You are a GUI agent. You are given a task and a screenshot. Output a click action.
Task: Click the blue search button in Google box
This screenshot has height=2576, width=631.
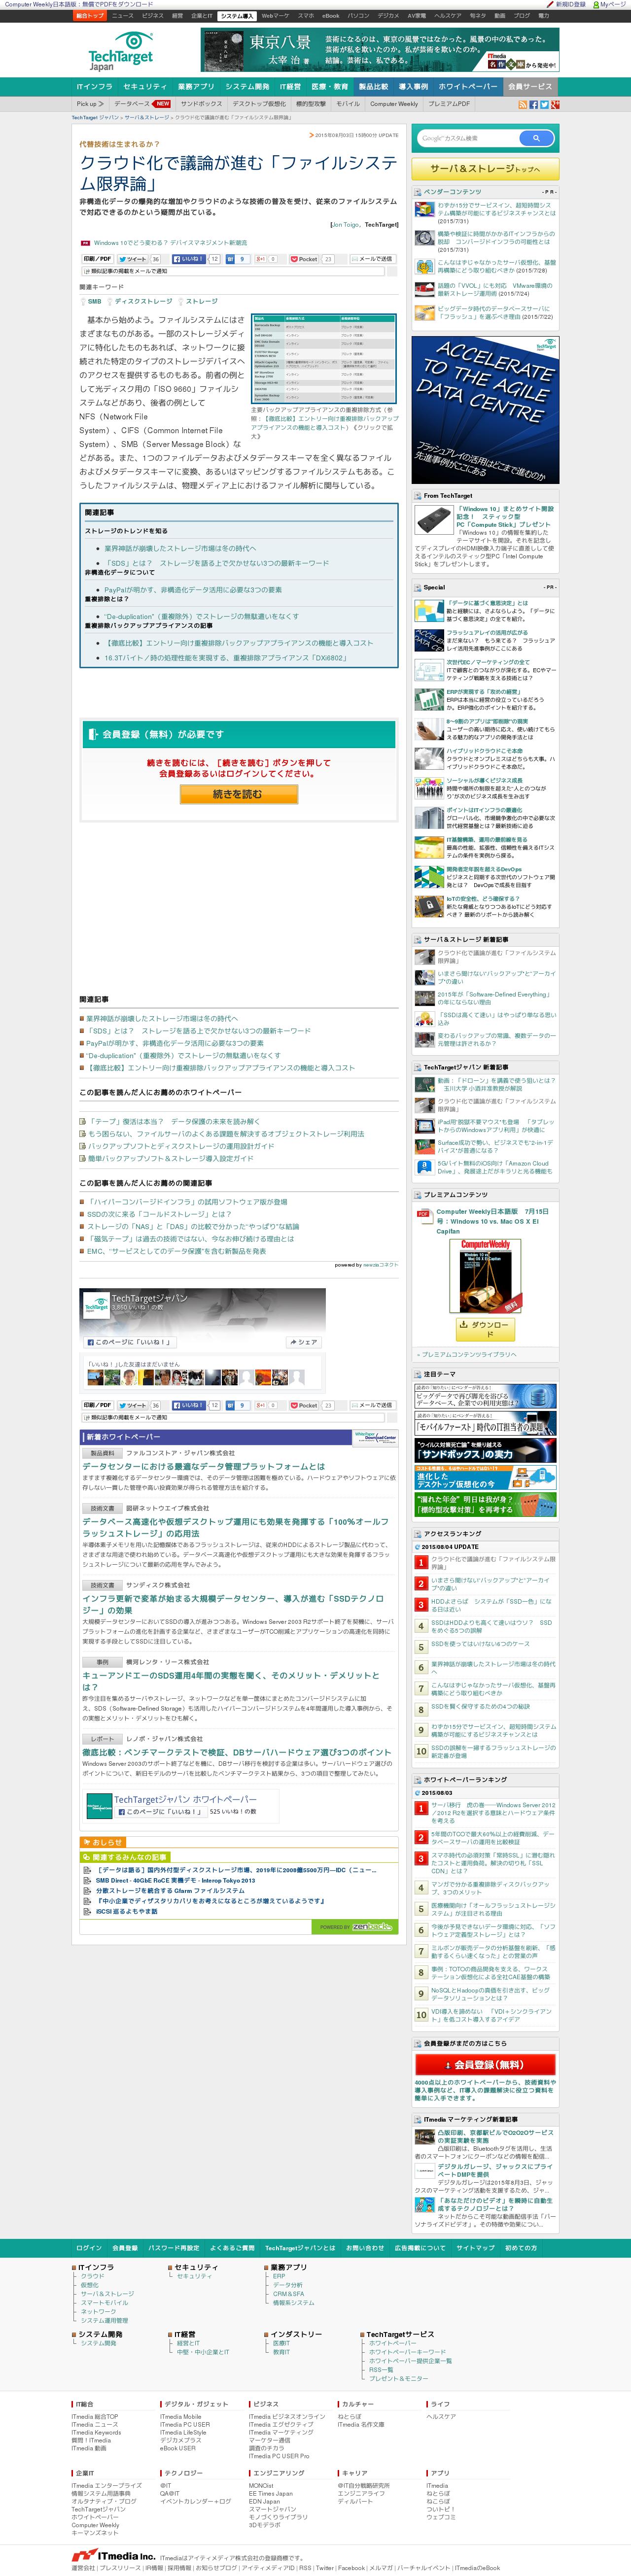537,138
